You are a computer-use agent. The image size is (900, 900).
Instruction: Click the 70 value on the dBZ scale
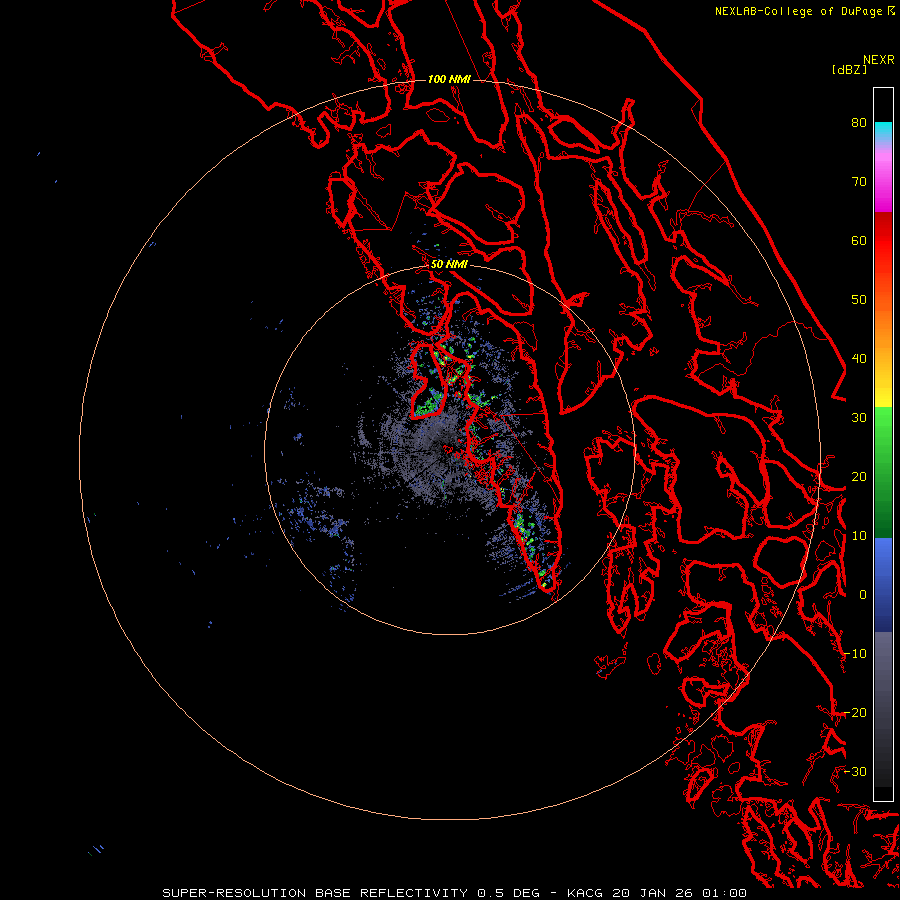click(859, 181)
